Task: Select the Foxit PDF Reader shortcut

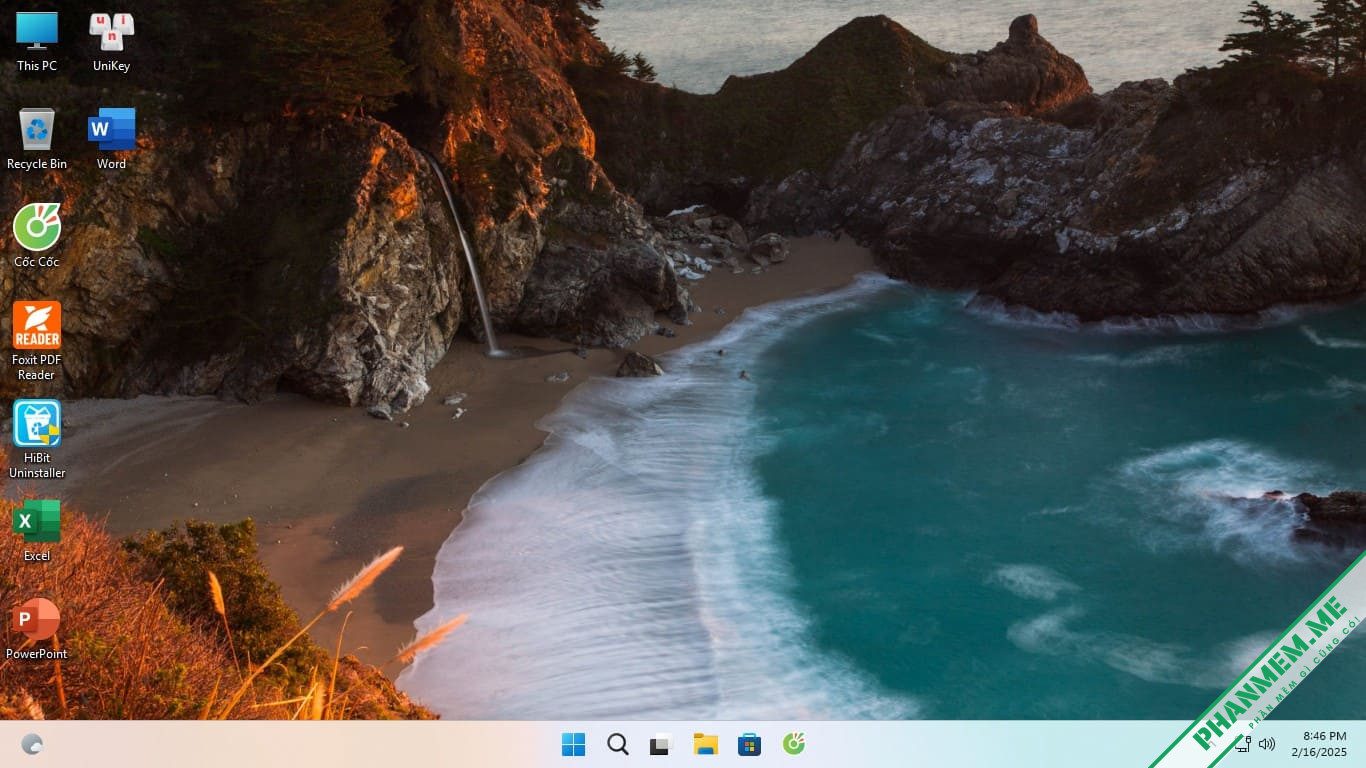Action: pos(37,341)
